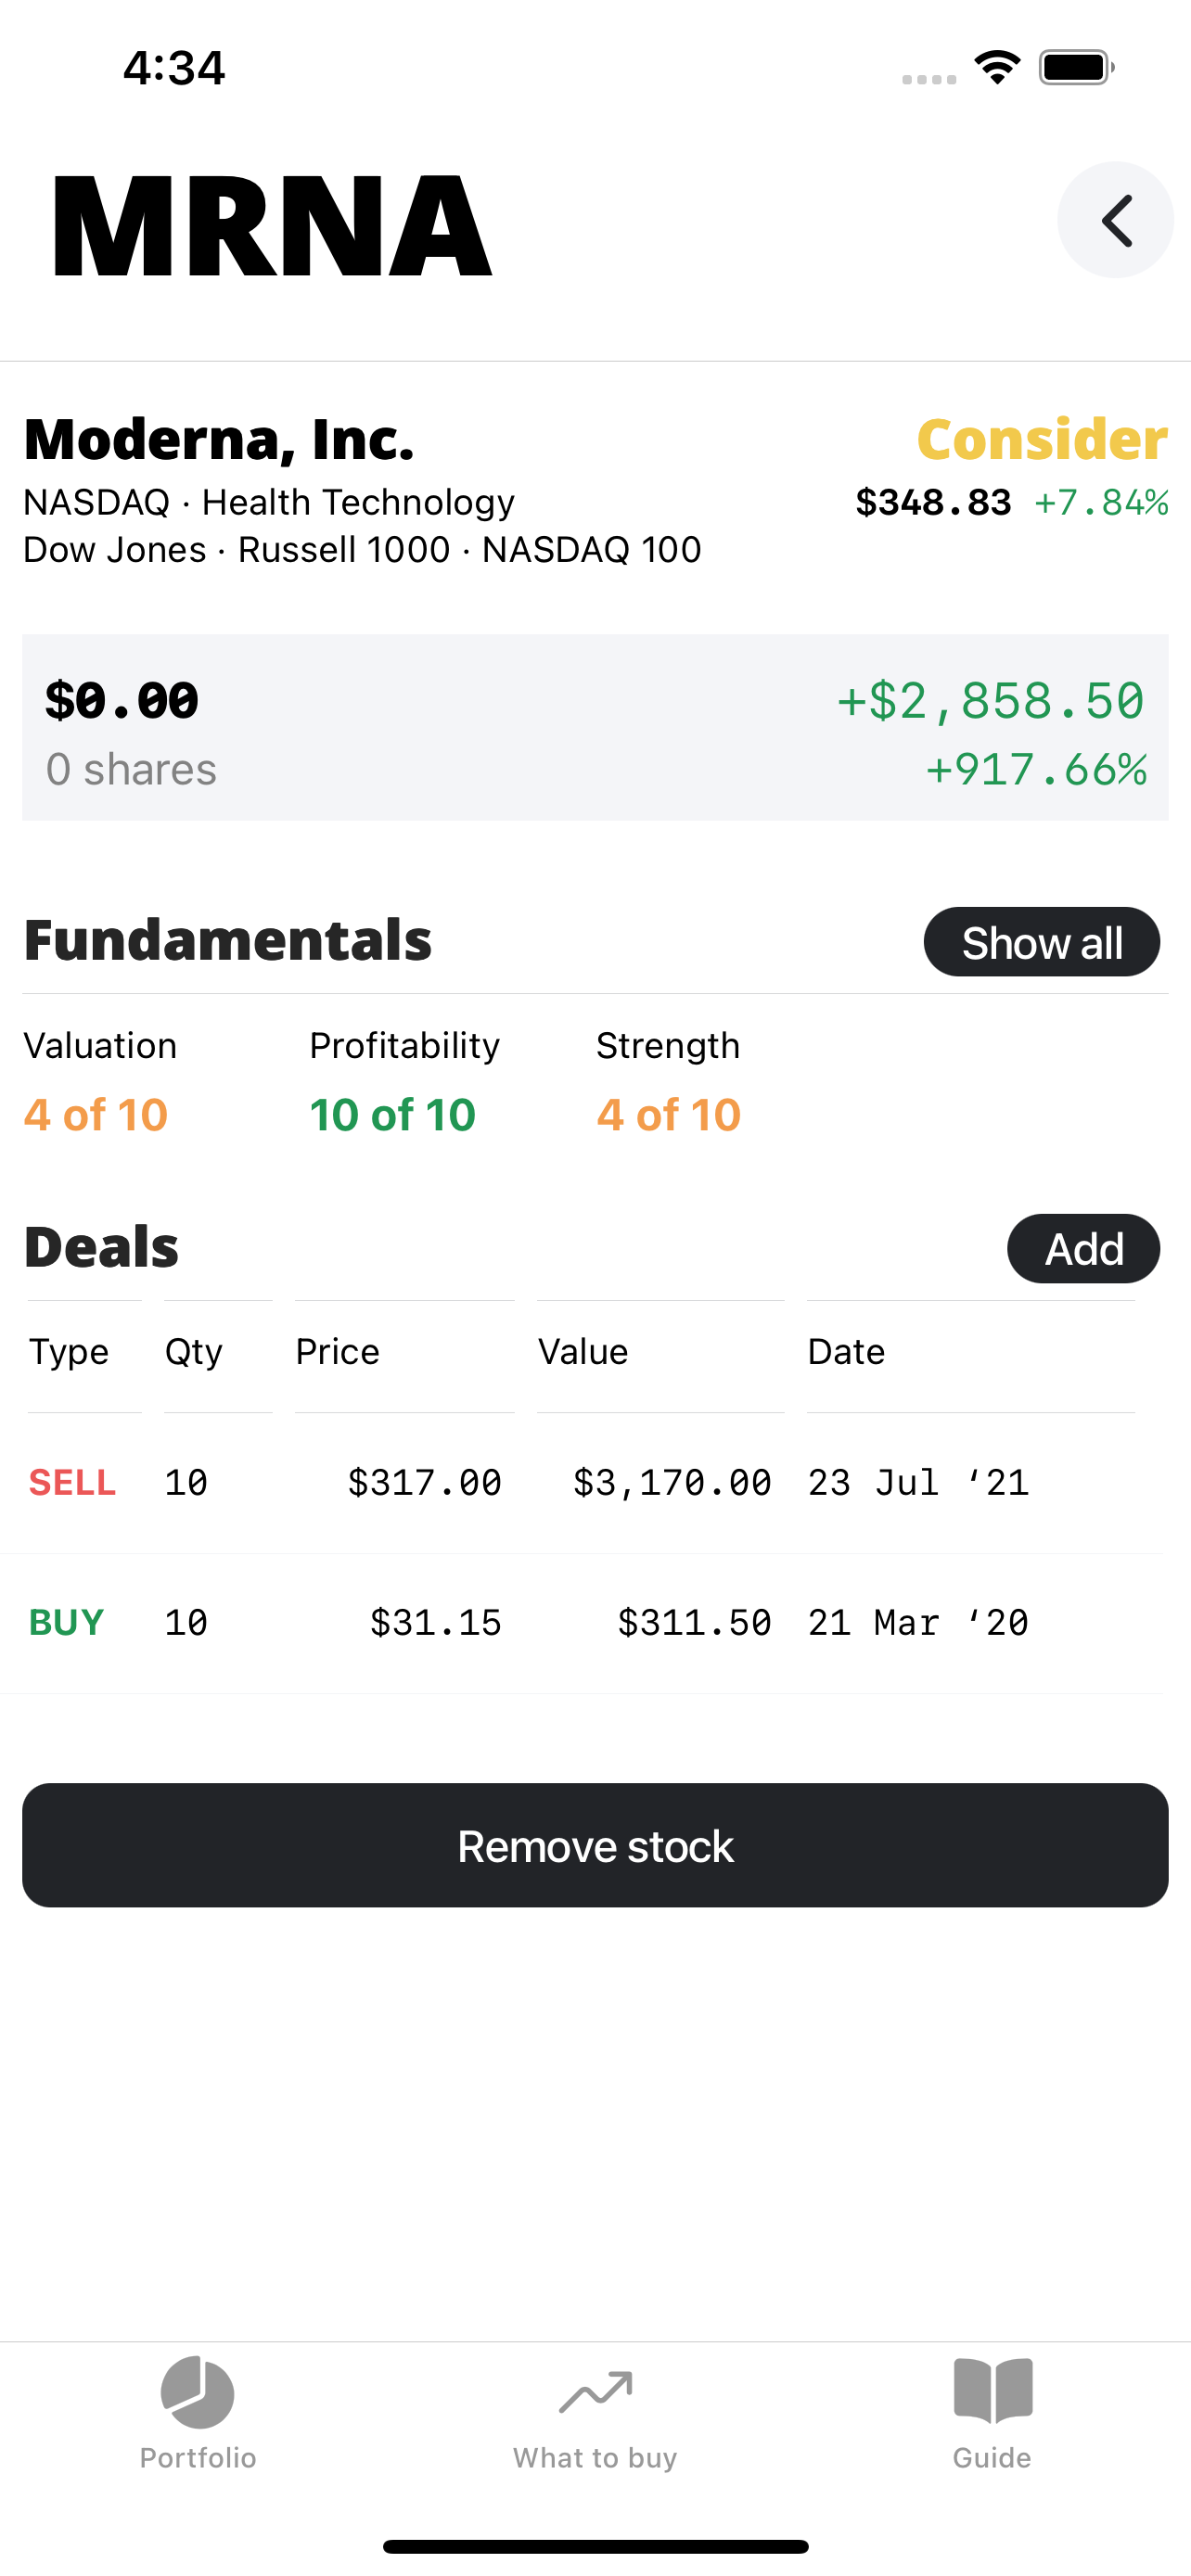Open the Guide book icon
This screenshot has width=1191, height=2576.
(x=992, y=2391)
